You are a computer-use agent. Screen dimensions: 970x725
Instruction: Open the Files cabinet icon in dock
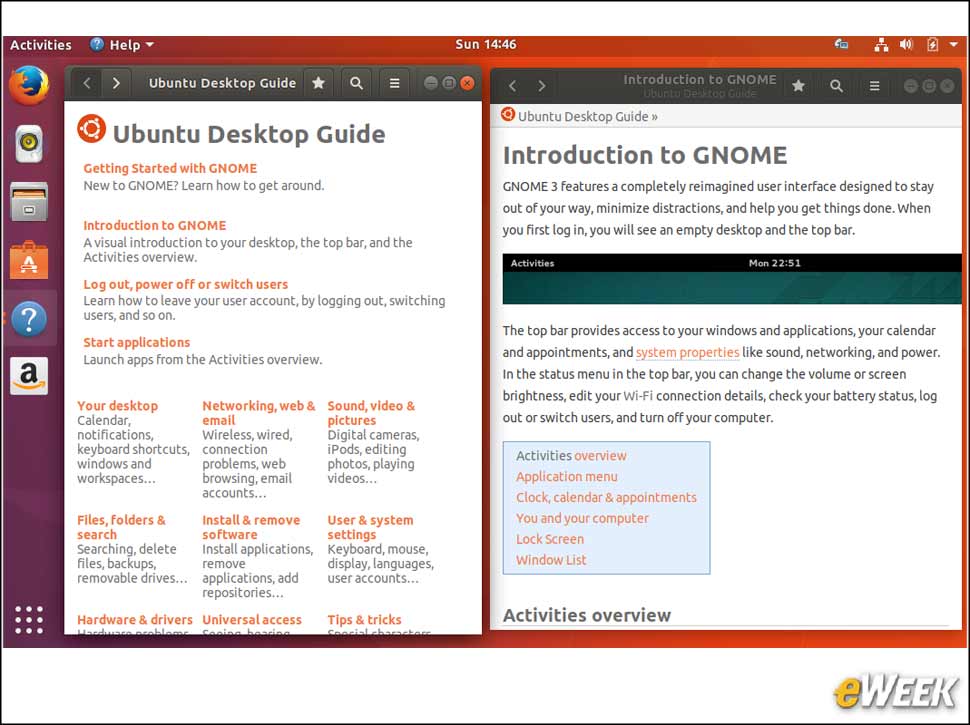tap(29, 202)
